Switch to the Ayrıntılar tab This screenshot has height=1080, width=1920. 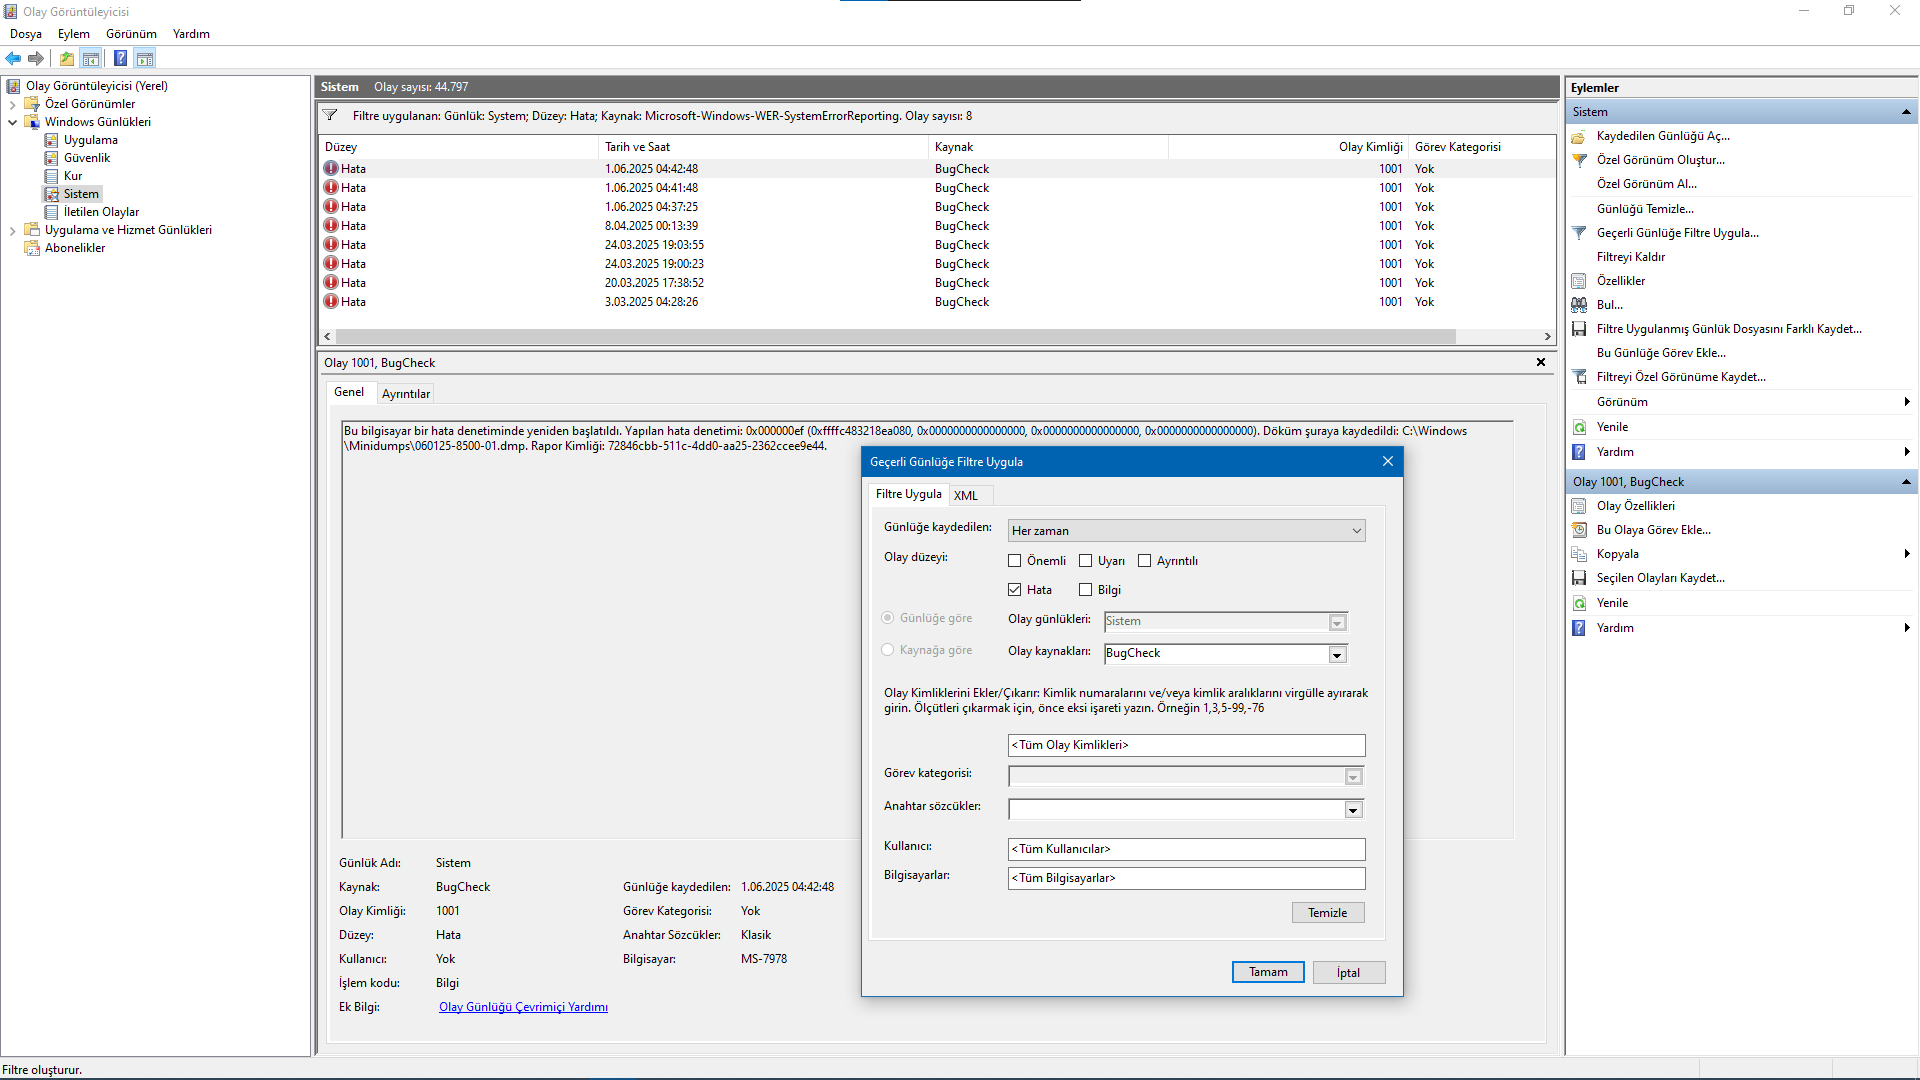tap(406, 394)
